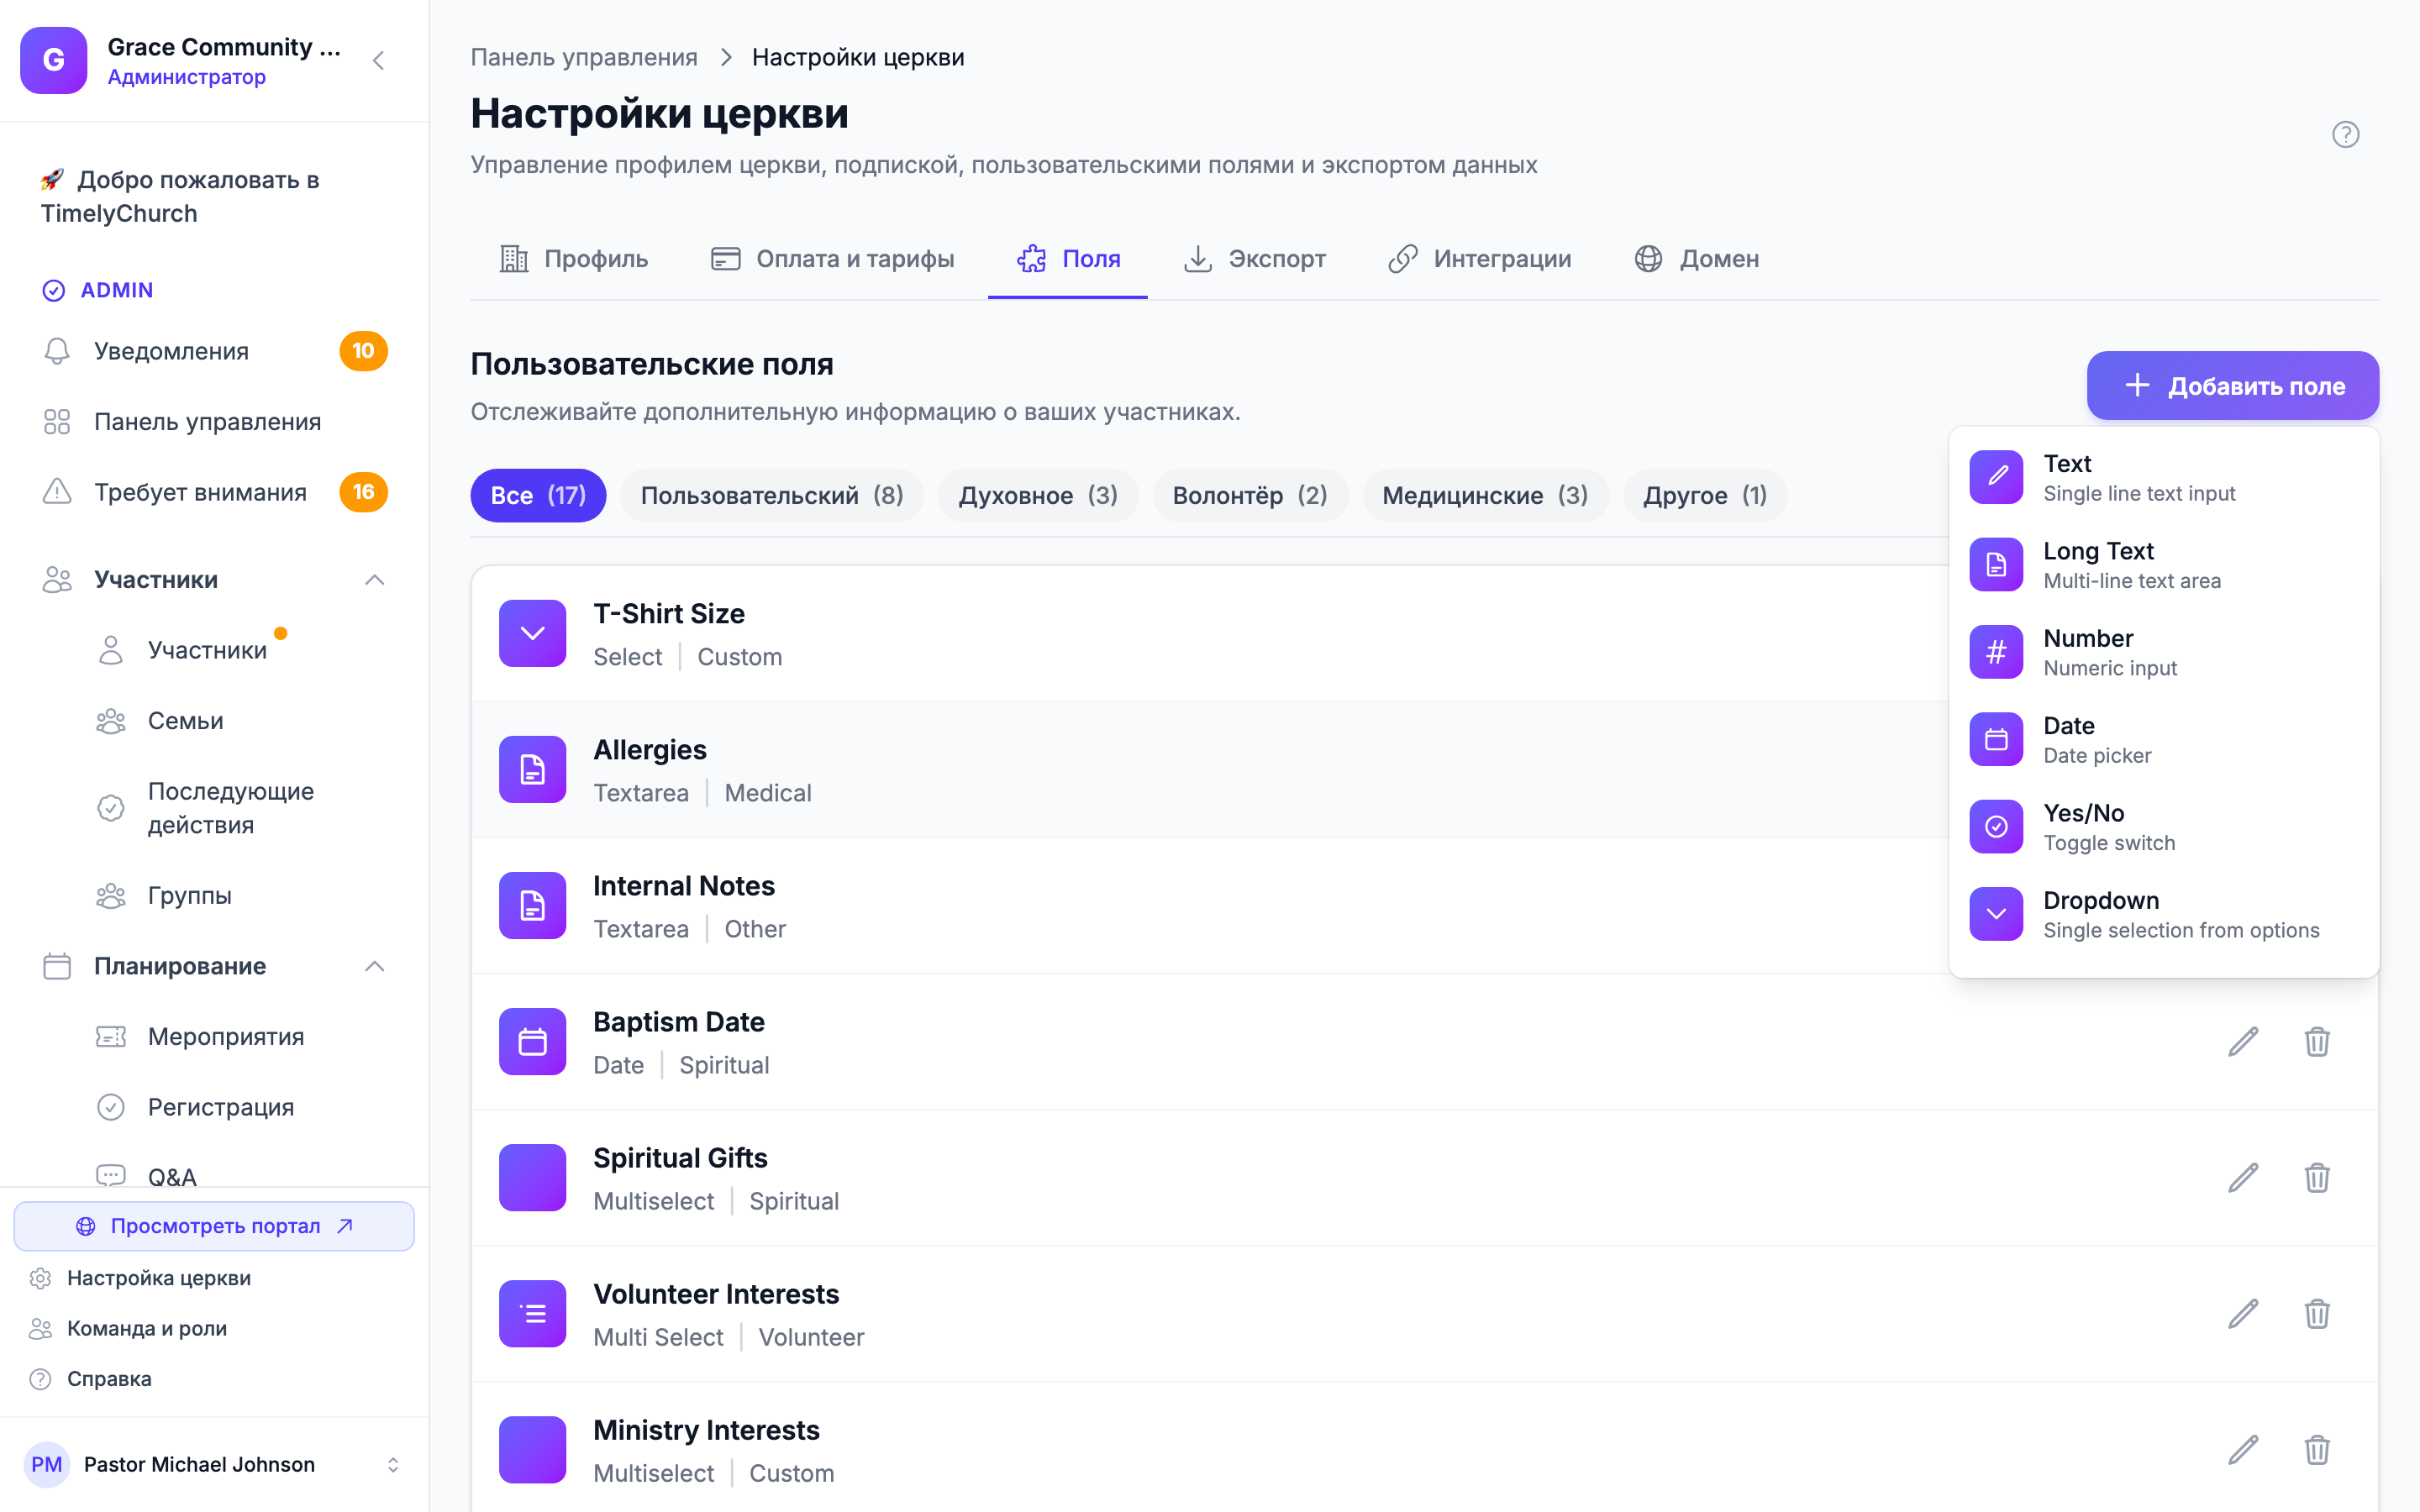Filter by Волонтёр (2)

pyautogui.click(x=1250, y=495)
